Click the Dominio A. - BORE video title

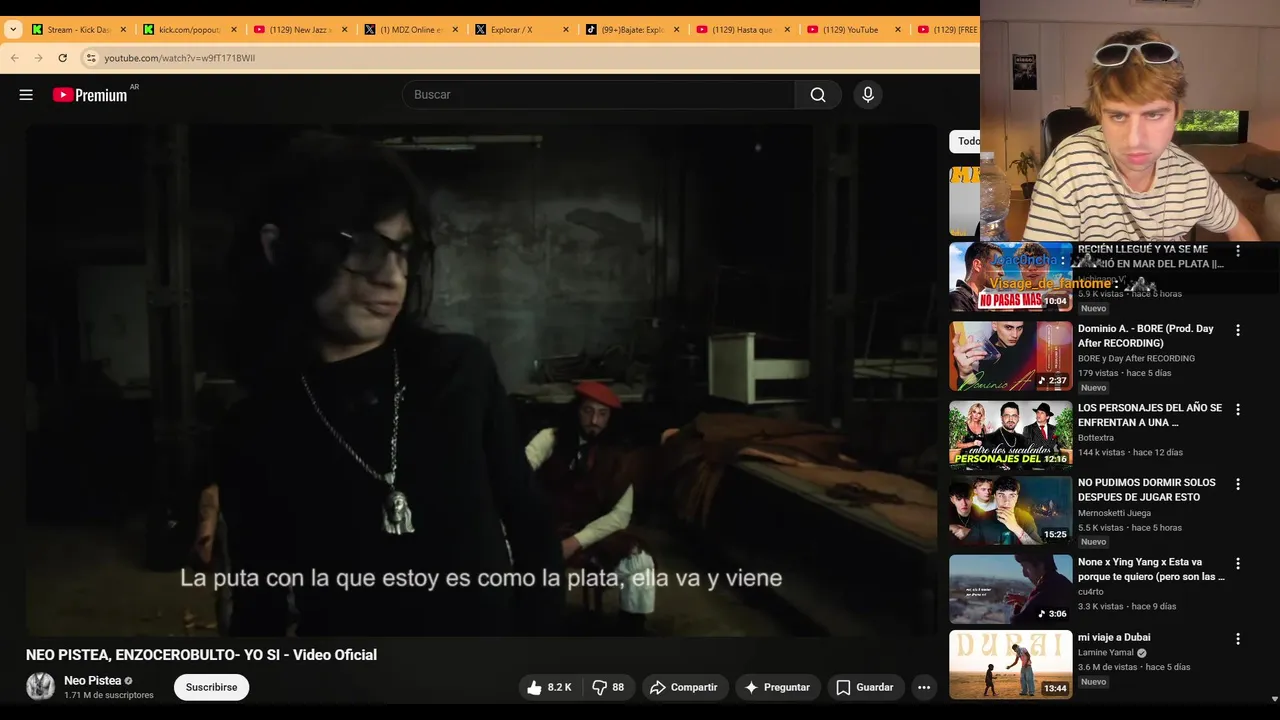(1146, 336)
